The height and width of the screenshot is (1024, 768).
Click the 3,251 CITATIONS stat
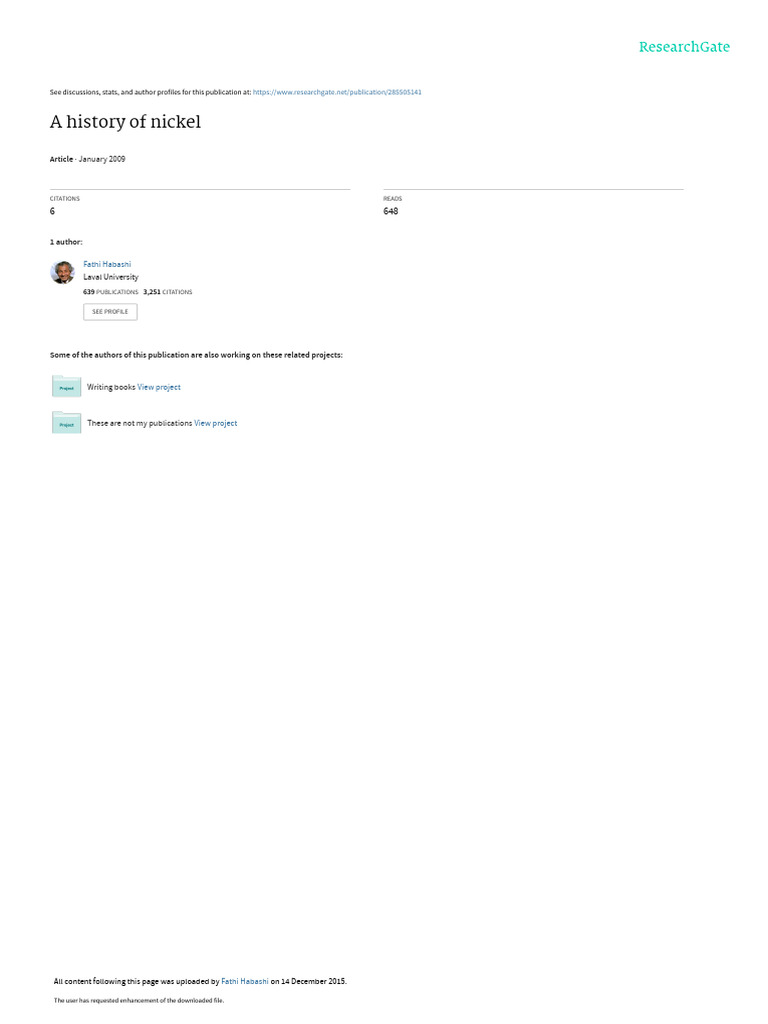tap(168, 291)
